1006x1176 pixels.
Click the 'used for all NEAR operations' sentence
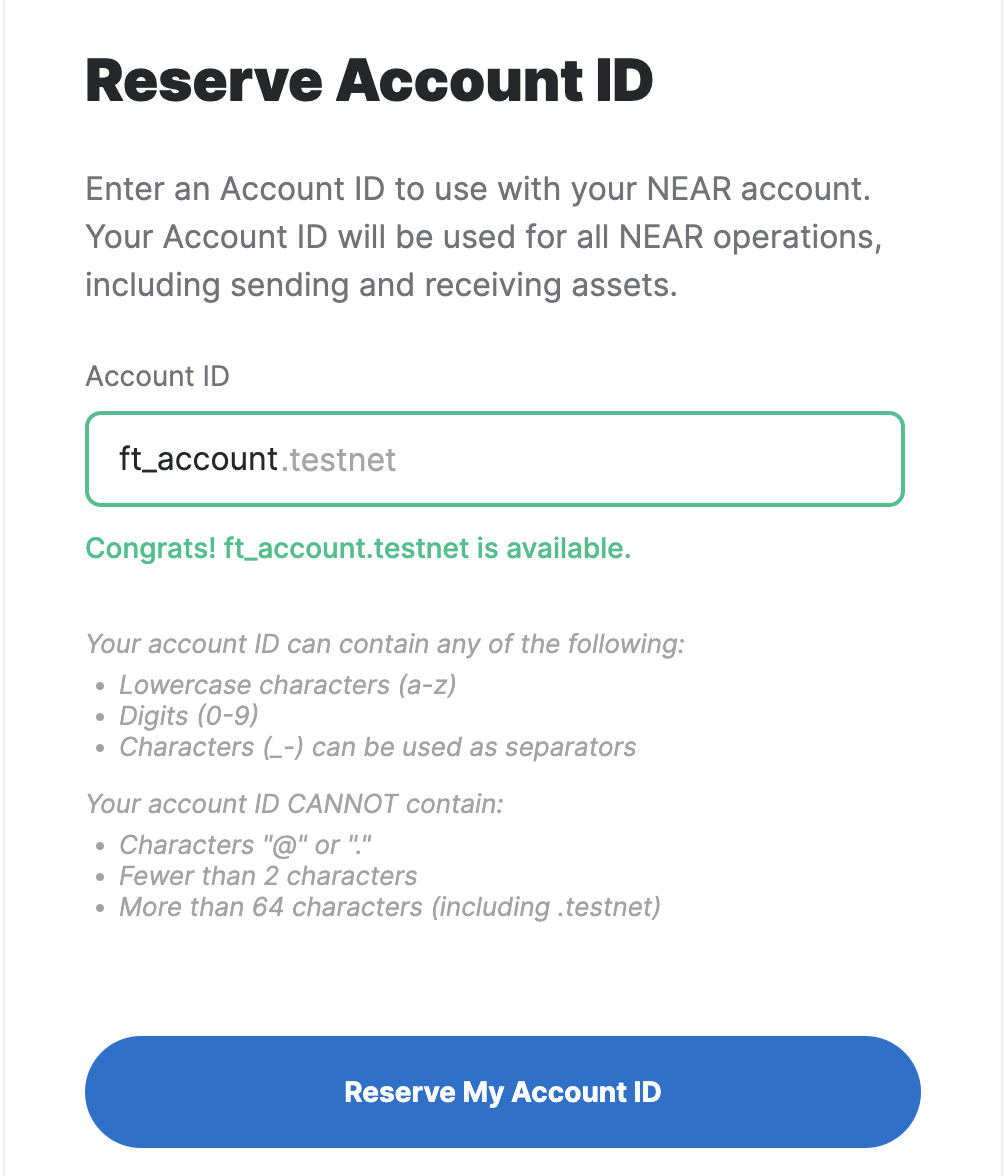tap(484, 237)
